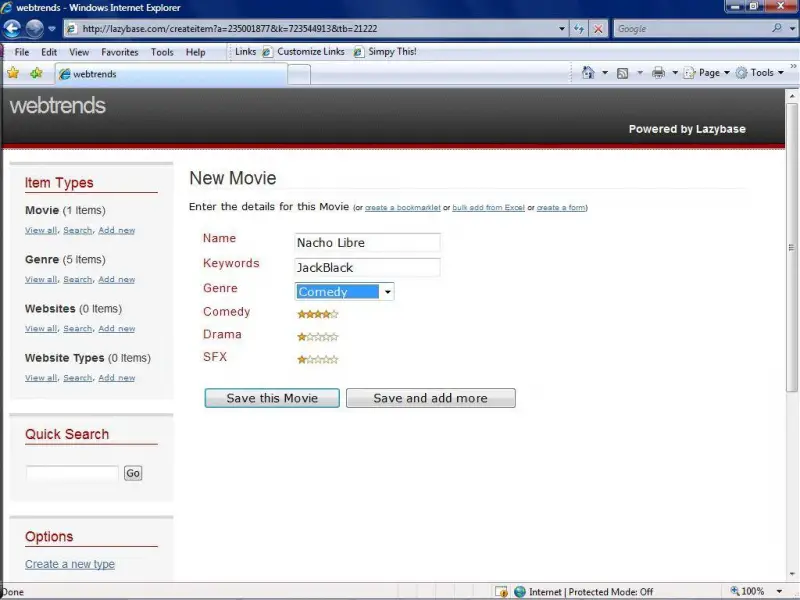
Task: Expand the address bar URL dropdown
Action: pos(562,29)
